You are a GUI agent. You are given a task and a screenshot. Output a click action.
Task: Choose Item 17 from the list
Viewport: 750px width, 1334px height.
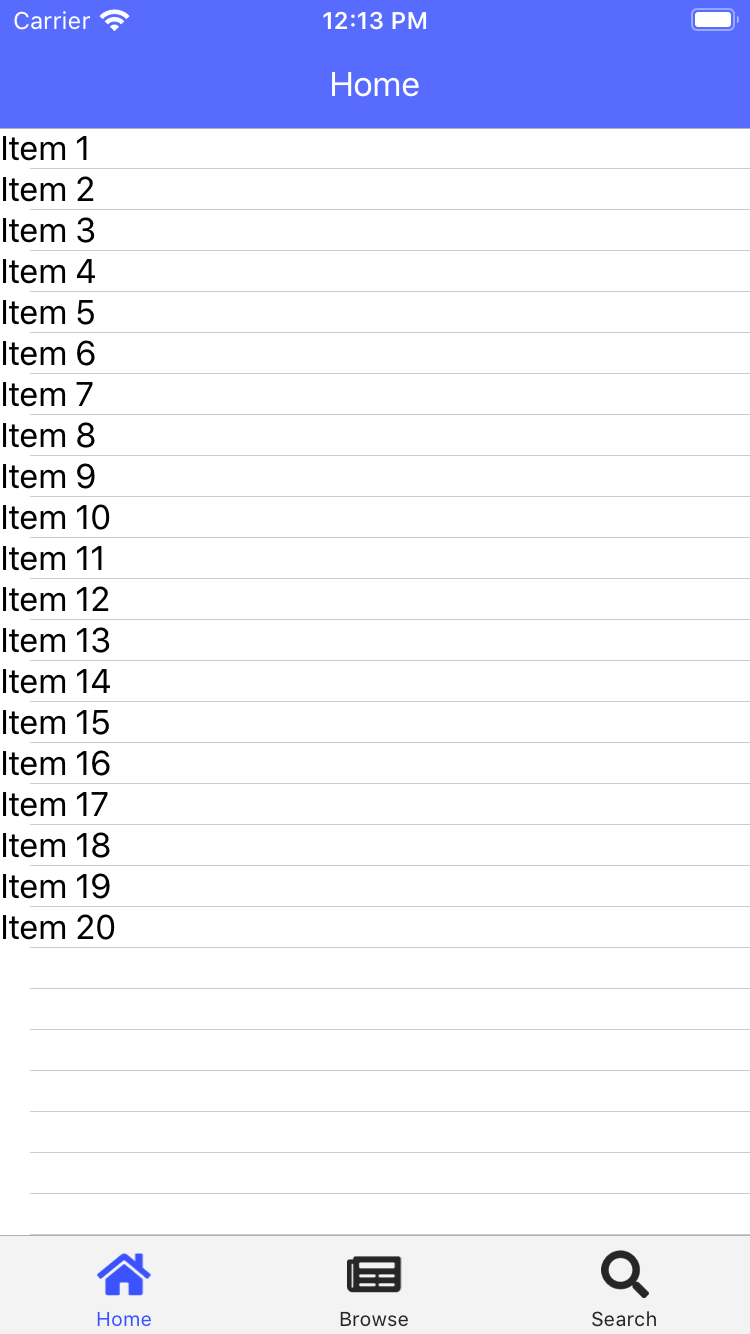coord(375,804)
